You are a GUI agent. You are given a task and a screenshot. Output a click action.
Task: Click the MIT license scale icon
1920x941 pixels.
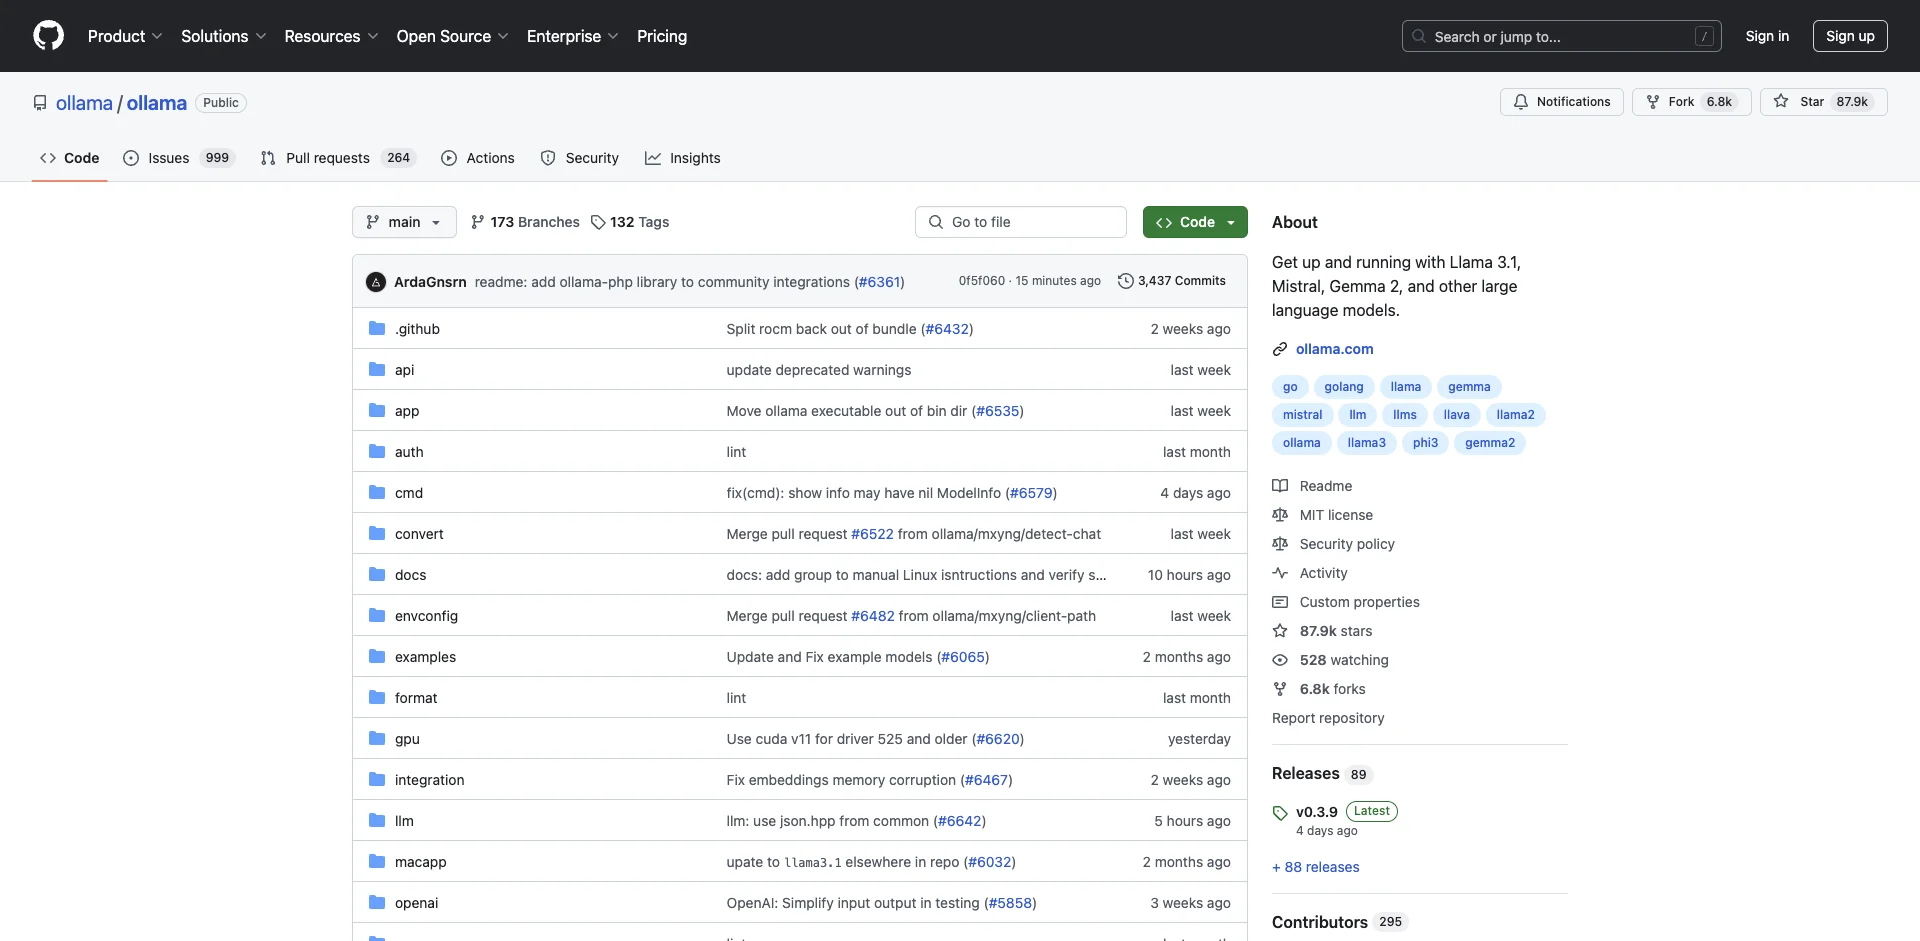(1280, 515)
